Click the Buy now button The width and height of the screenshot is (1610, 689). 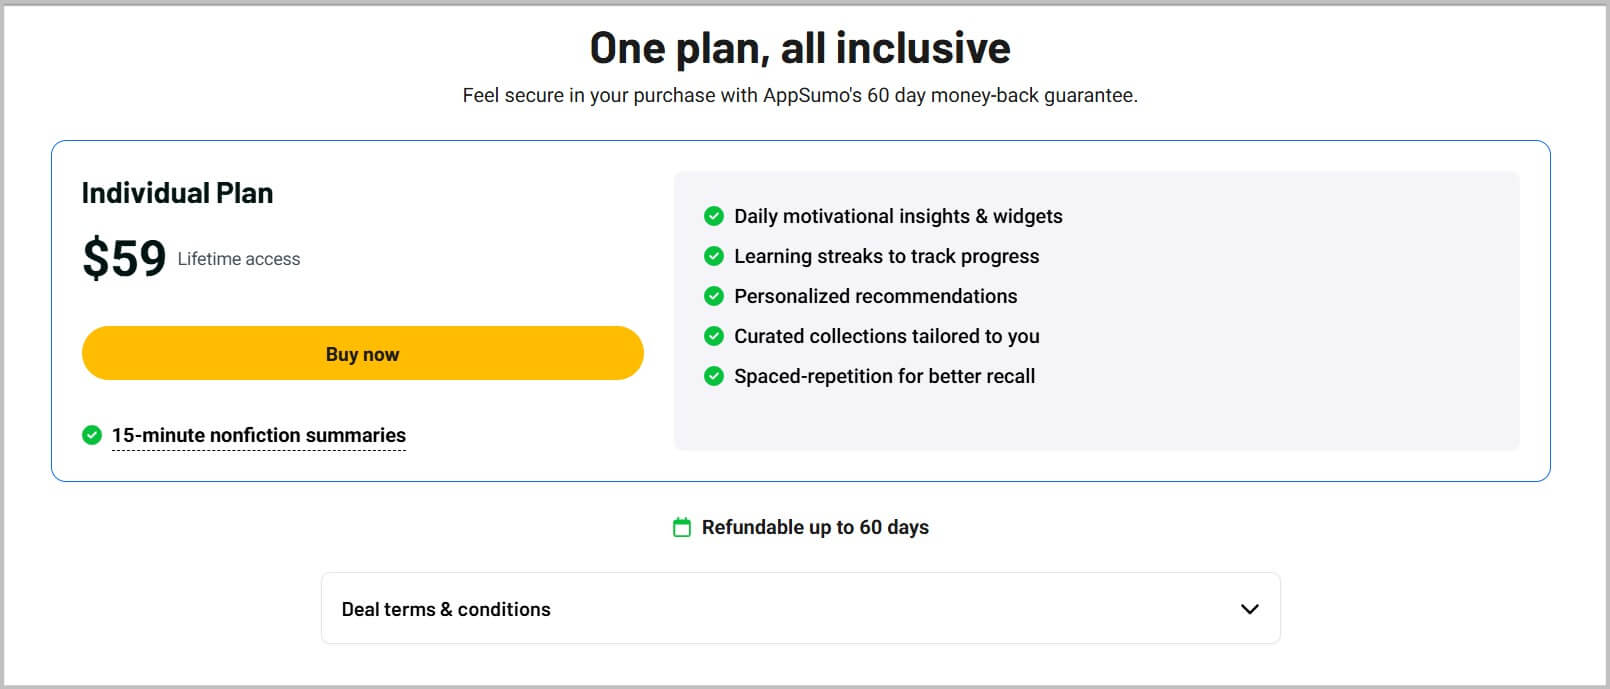pos(362,353)
